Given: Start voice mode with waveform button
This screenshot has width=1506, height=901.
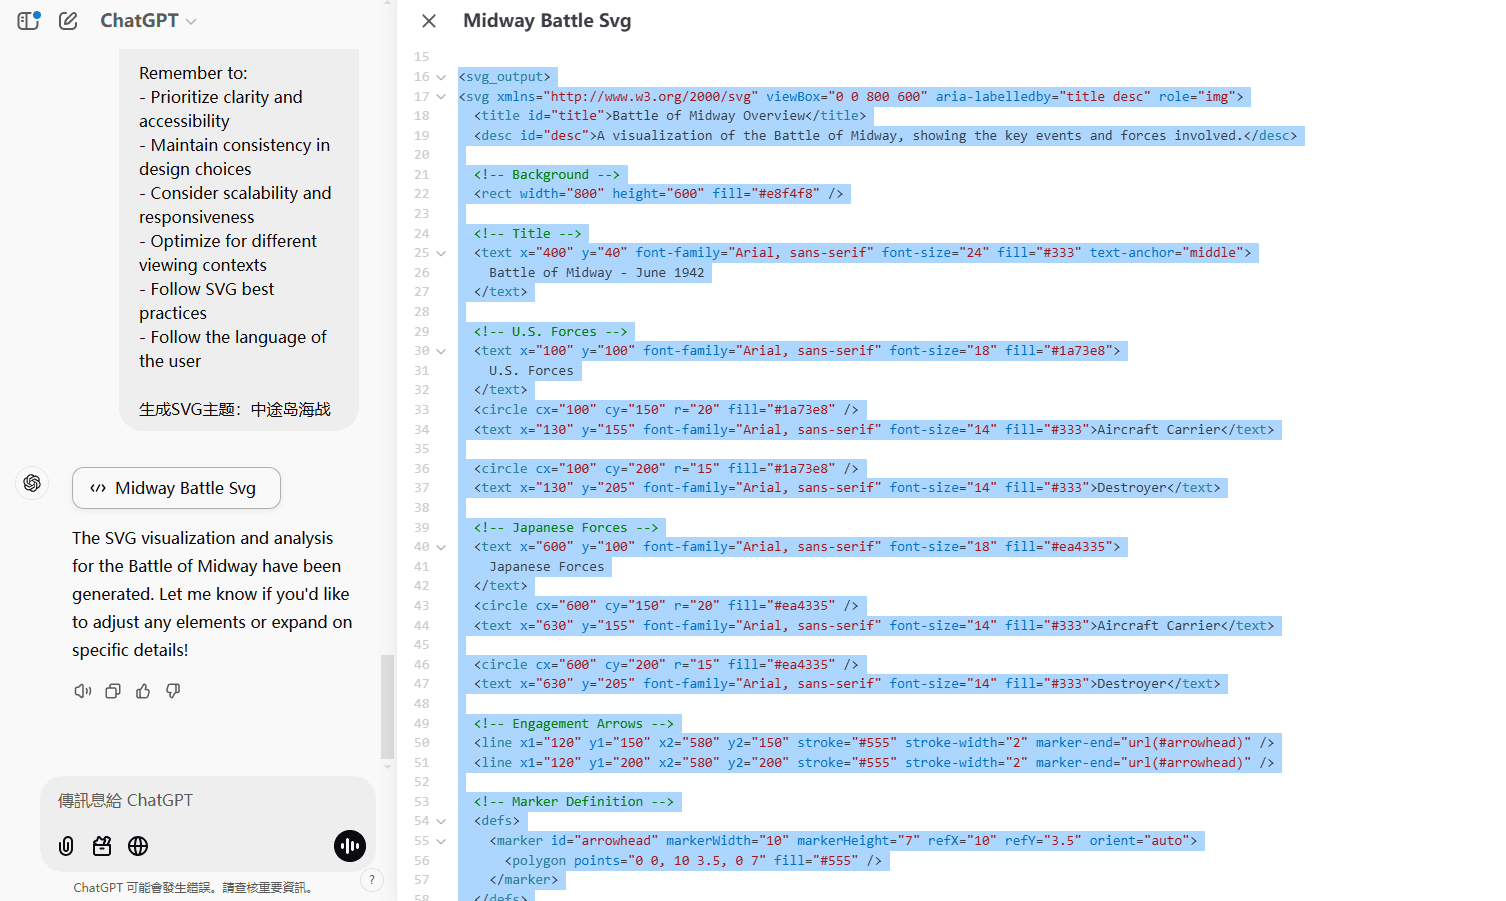Looking at the screenshot, I should [x=350, y=846].
